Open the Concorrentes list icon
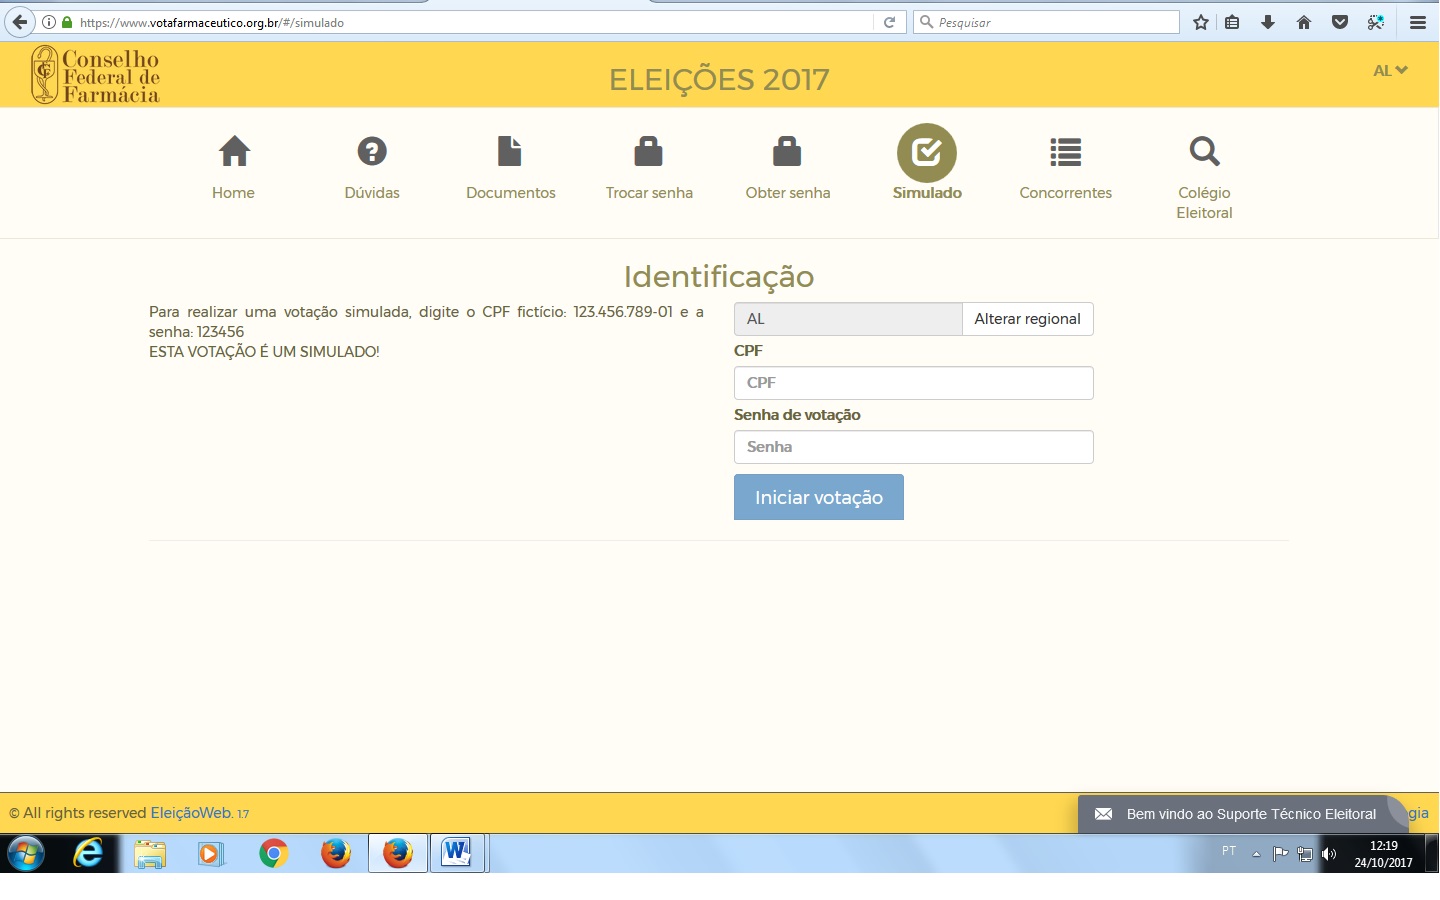This screenshot has height=900, width=1440. coord(1065,152)
